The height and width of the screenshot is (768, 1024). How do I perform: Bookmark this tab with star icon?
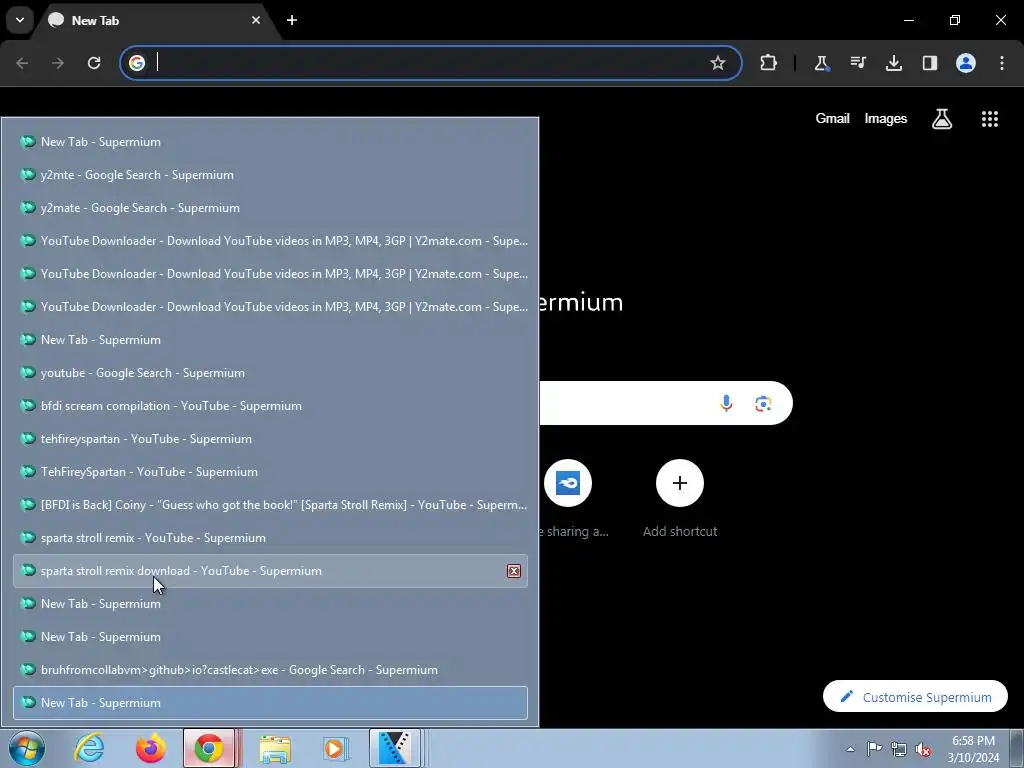(718, 63)
